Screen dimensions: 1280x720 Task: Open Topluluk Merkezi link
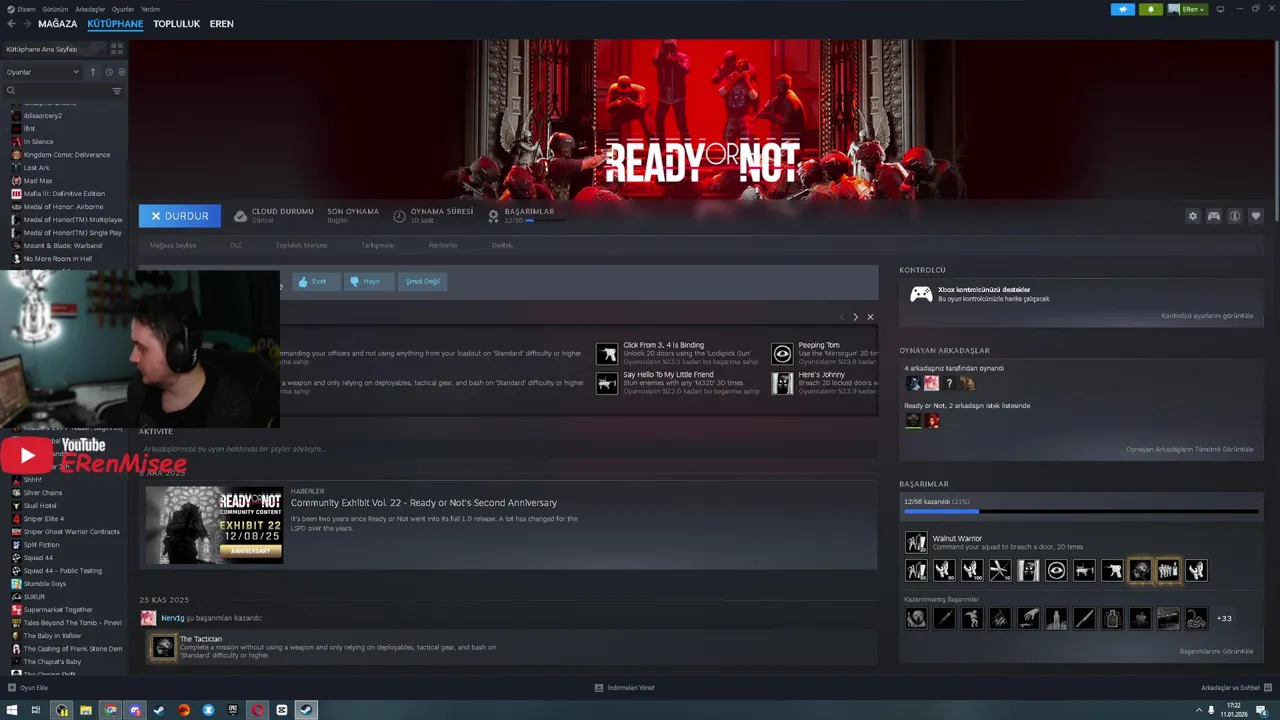tap(302, 245)
